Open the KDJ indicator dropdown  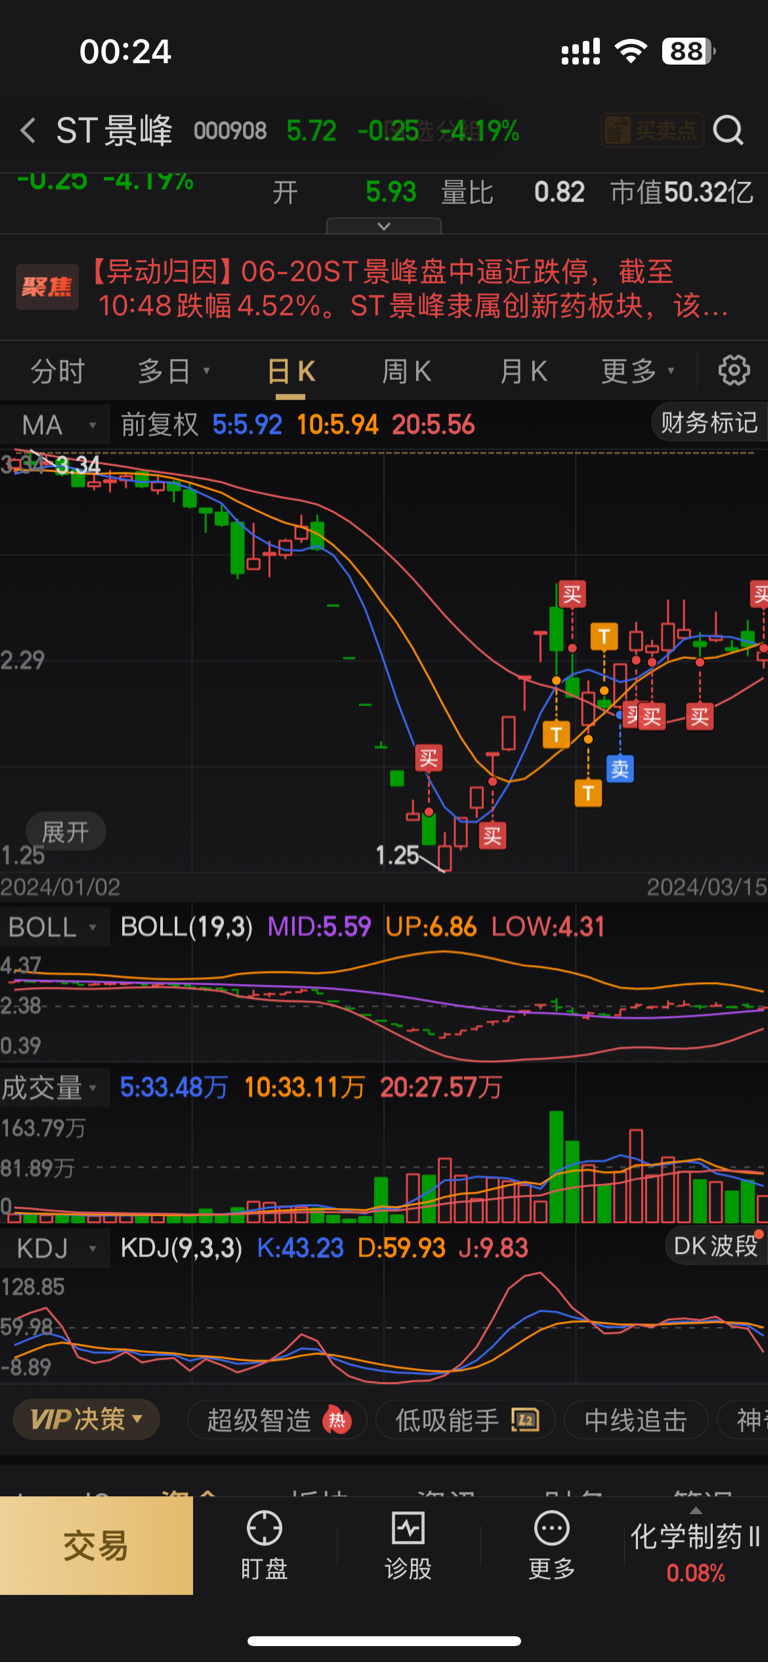coord(54,1247)
